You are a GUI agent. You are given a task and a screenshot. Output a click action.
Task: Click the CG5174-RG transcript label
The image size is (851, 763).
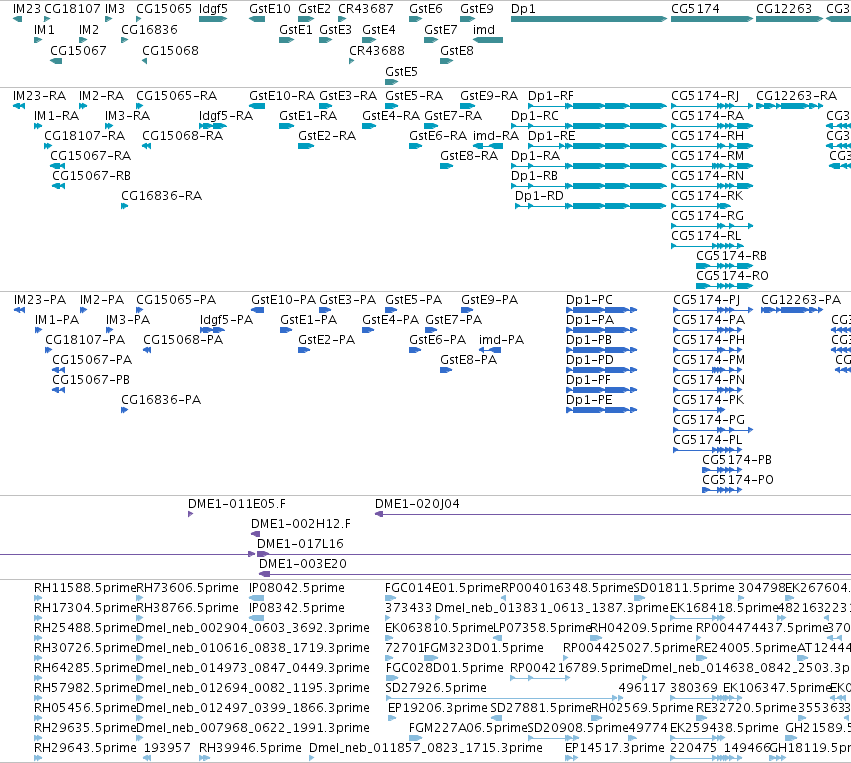(708, 215)
